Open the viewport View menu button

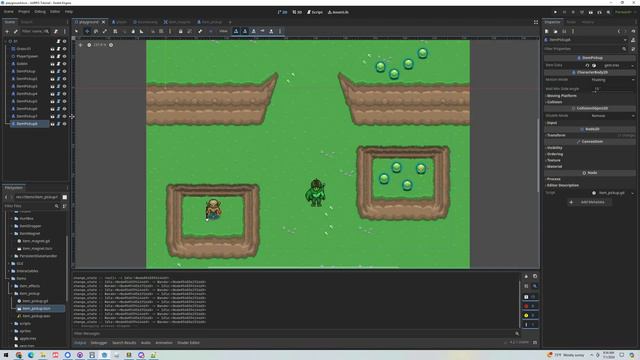click(223, 31)
